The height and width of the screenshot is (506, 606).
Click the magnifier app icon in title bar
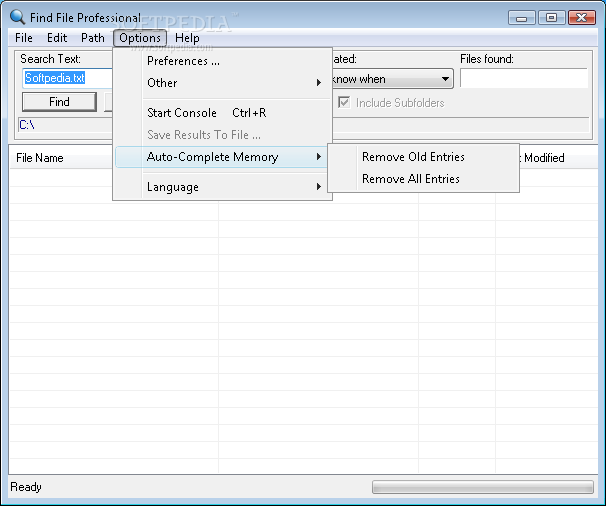tap(17, 17)
